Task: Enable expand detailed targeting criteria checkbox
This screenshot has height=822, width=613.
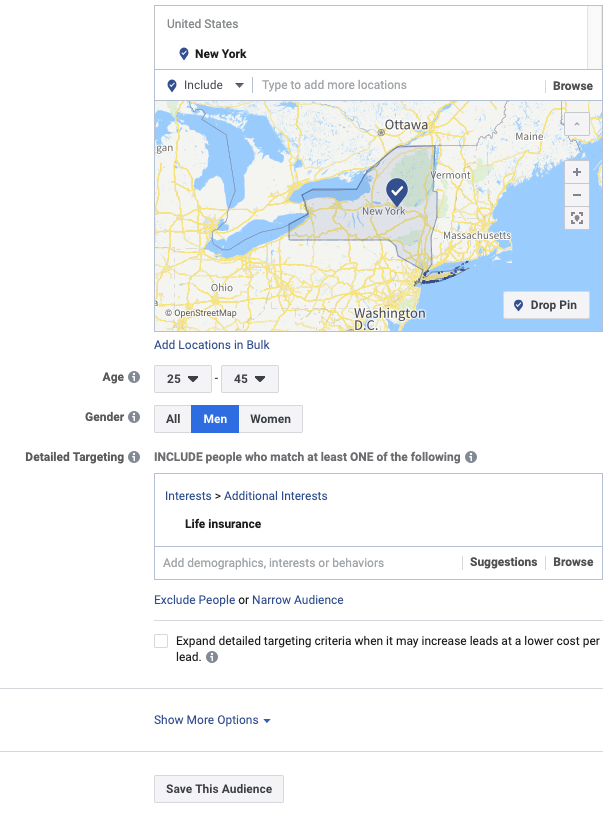Action: (x=161, y=641)
